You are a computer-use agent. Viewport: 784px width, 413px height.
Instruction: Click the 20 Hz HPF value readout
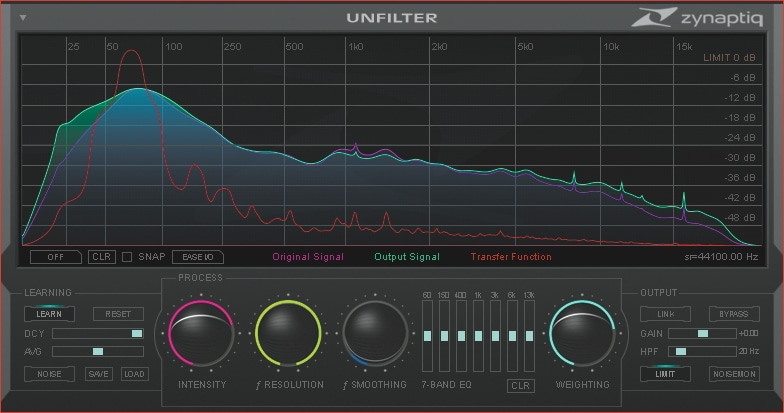pyautogui.click(x=749, y=352)
